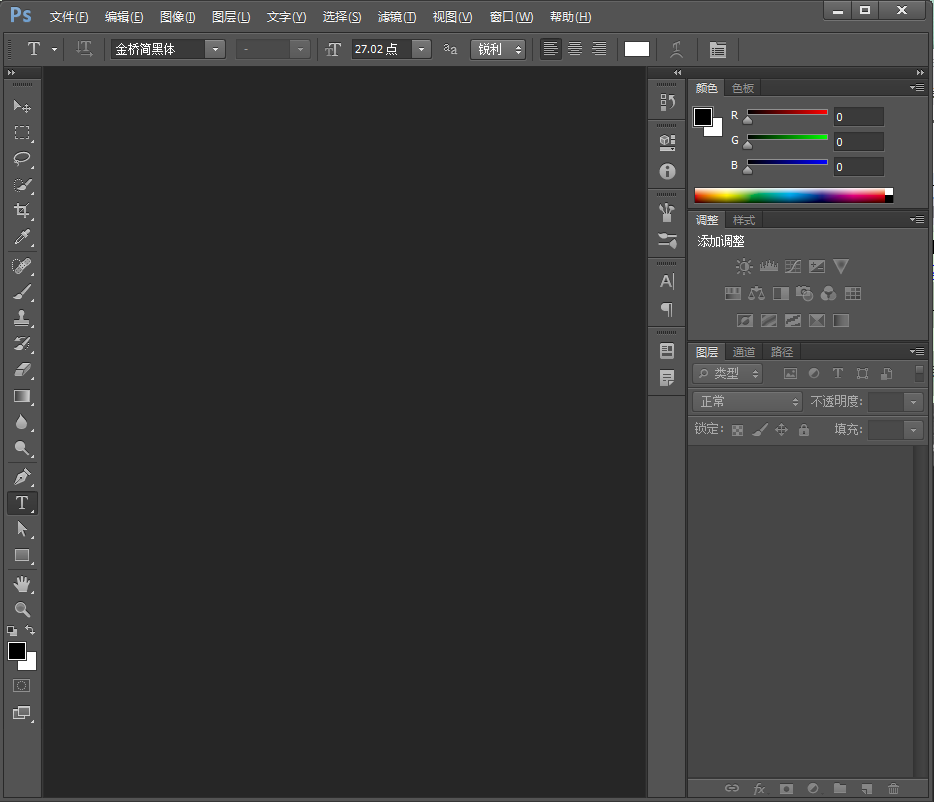Open the character and paragraph panel button

pyautogui.click(x=717, y=49)
